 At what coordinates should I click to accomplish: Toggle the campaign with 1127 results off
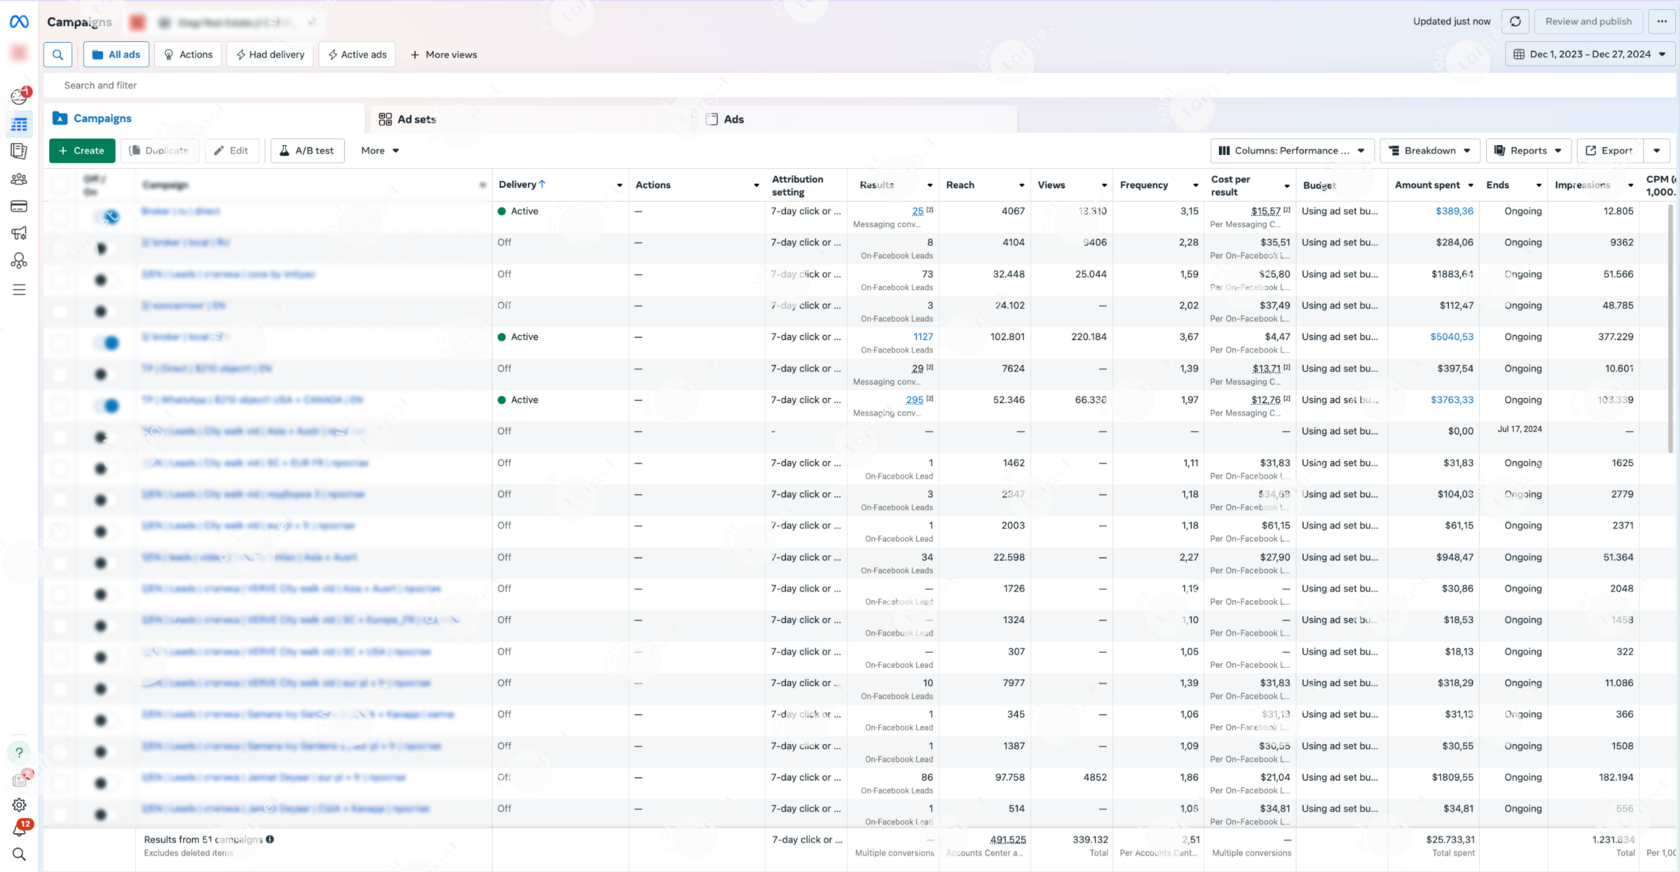(106, 342)
